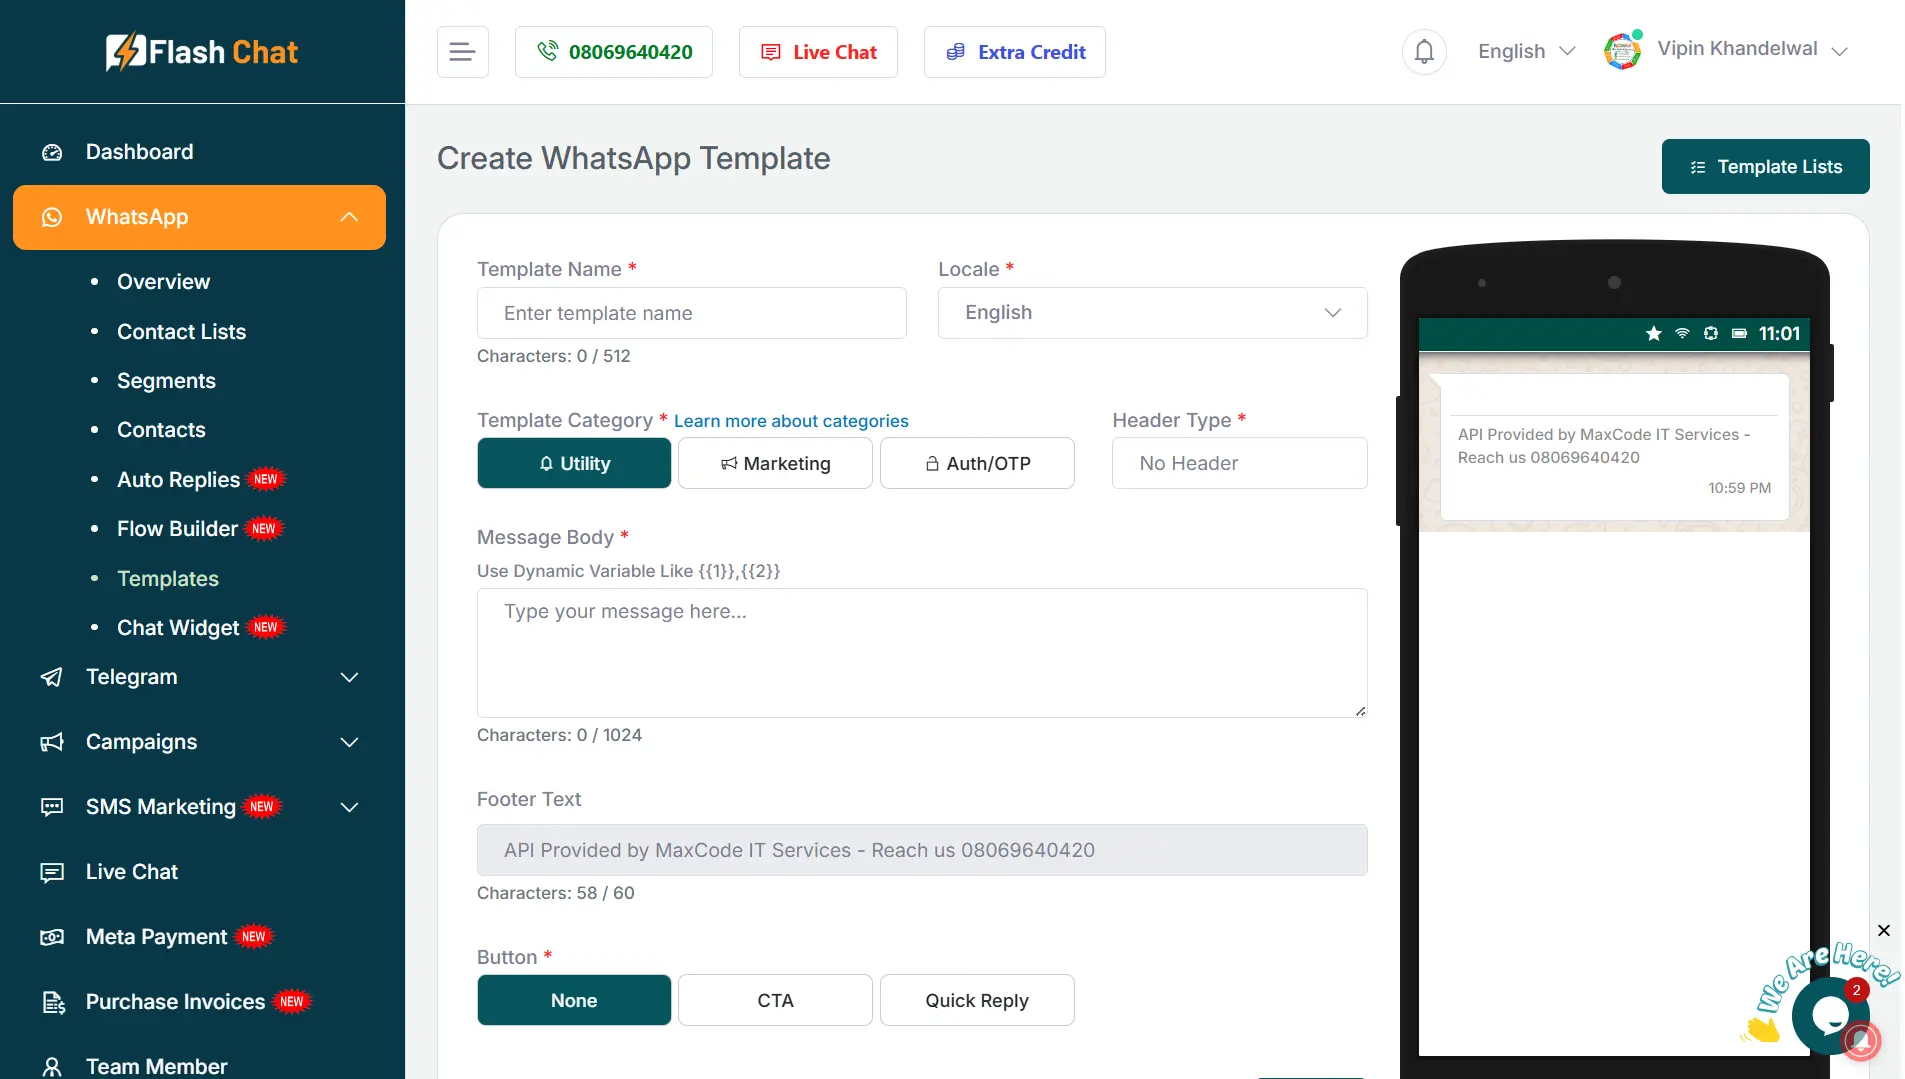Open Learn more about categories link

pos(791,421)
